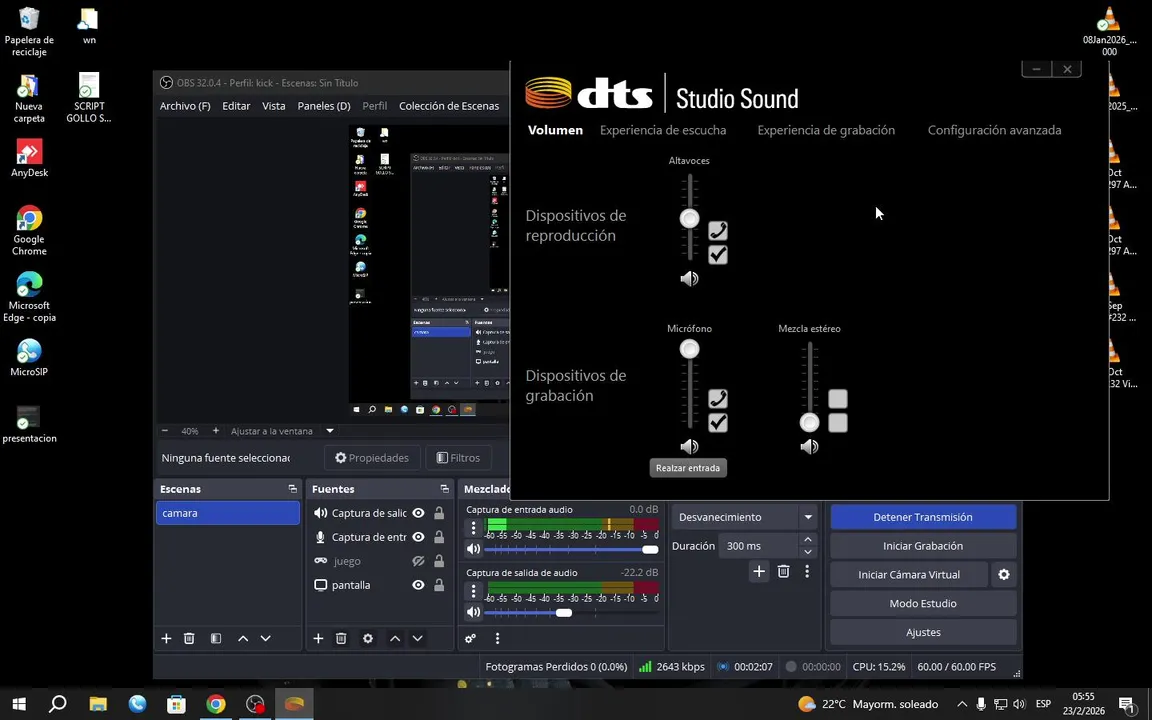Screen dimensions: 1152x720
Task: Mute Captura de entrada audio in mixer
Action: [x=473, y=549]
